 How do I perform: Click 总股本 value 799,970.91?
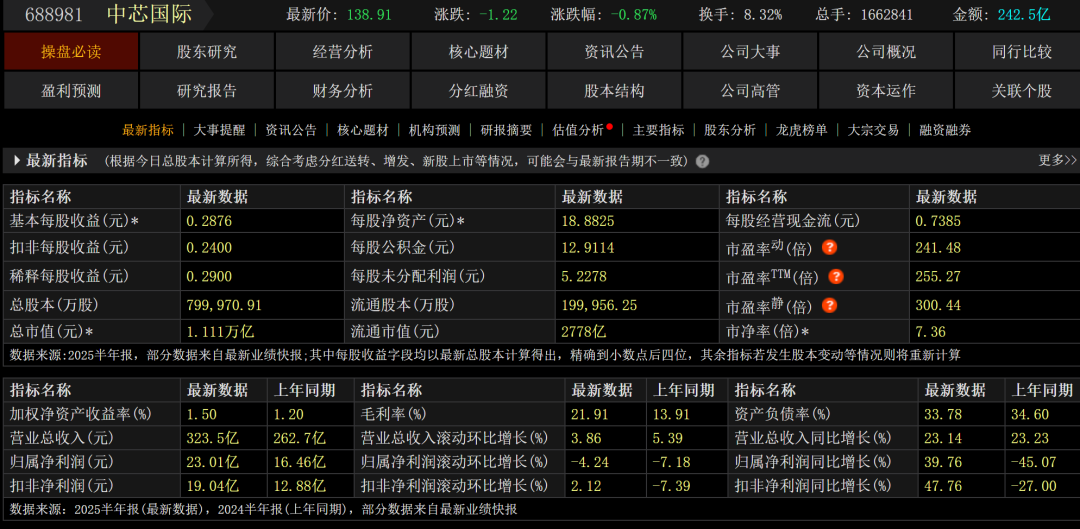pyautogui.click(x=225, y=304)
